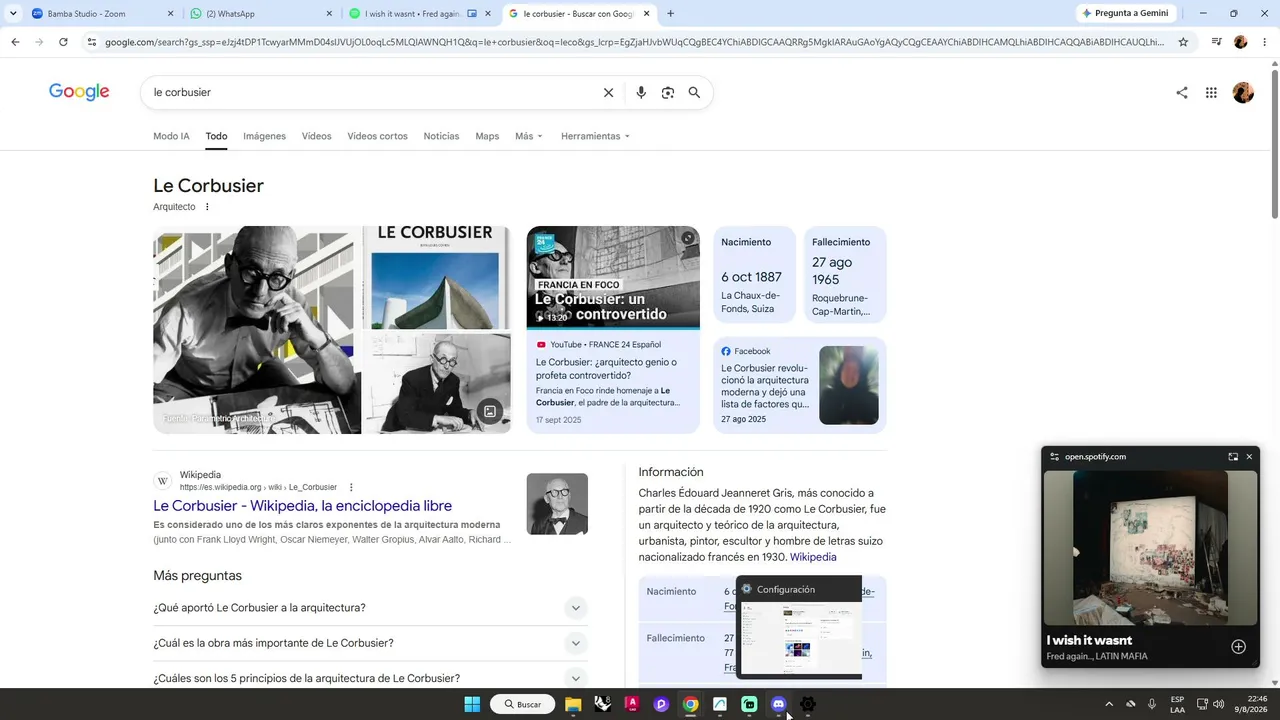Open File Explorer from taskbar
The width and height of the screenshot is (1280, 720).
click(x=573, y=704)
